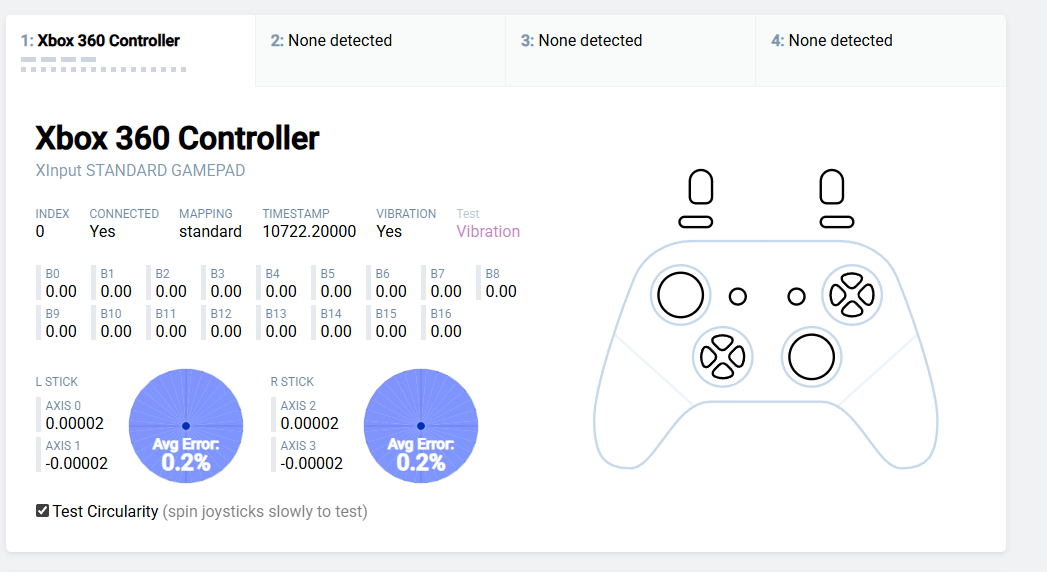This screenshot has width=1047, height=572.
Task: Select the Xbox 360 Controller tab
Action: point(131,51)
